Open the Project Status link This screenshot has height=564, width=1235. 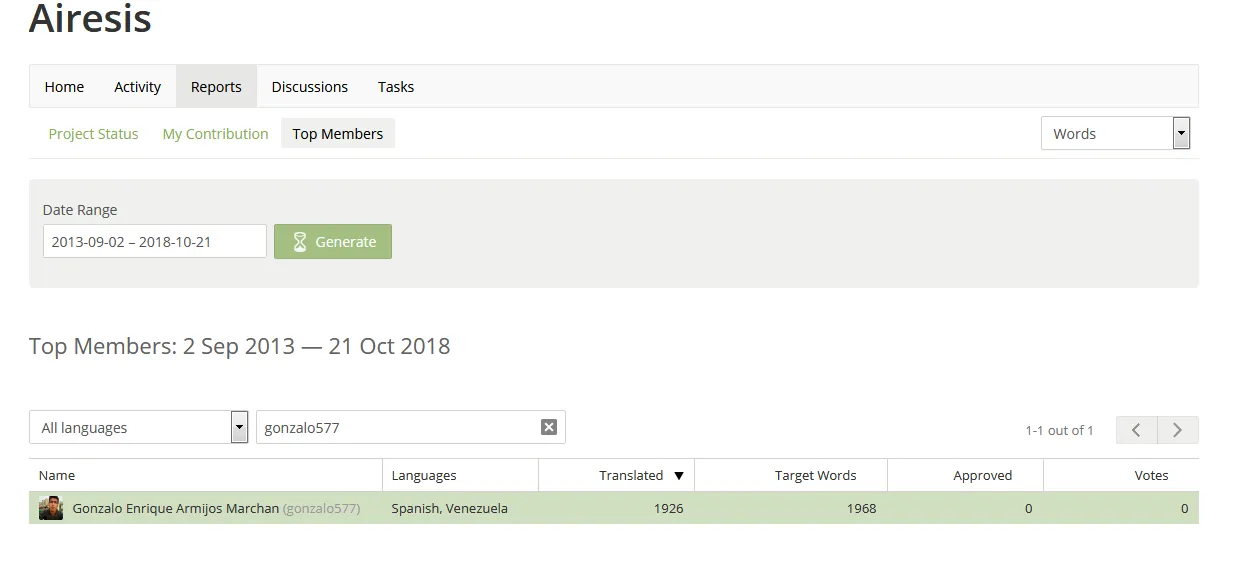(93, 134)
